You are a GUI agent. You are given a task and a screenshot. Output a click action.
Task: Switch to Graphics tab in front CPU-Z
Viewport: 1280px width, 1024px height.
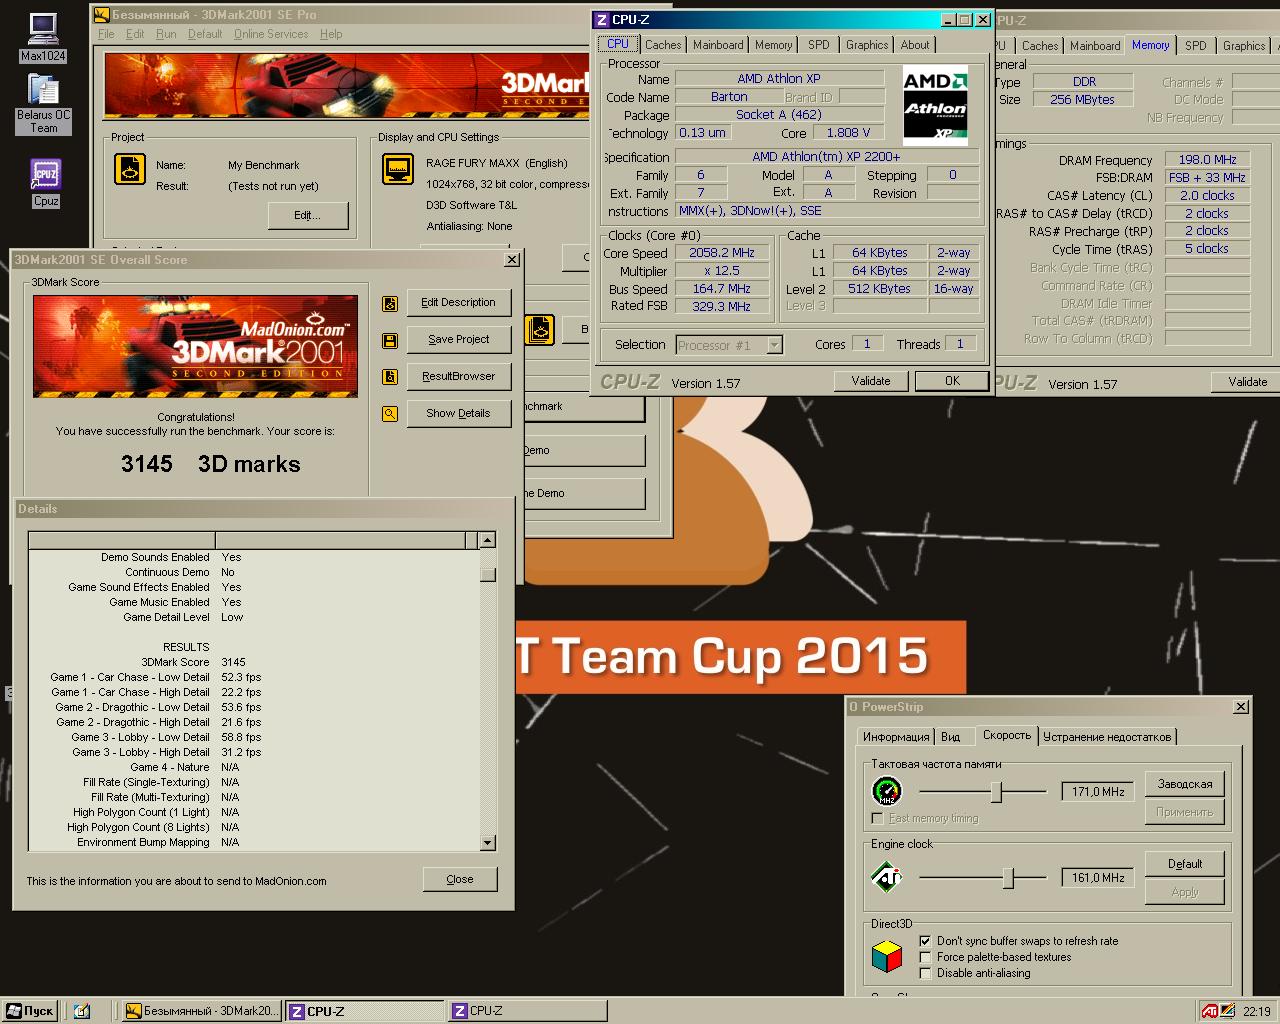tap(867, 45)
